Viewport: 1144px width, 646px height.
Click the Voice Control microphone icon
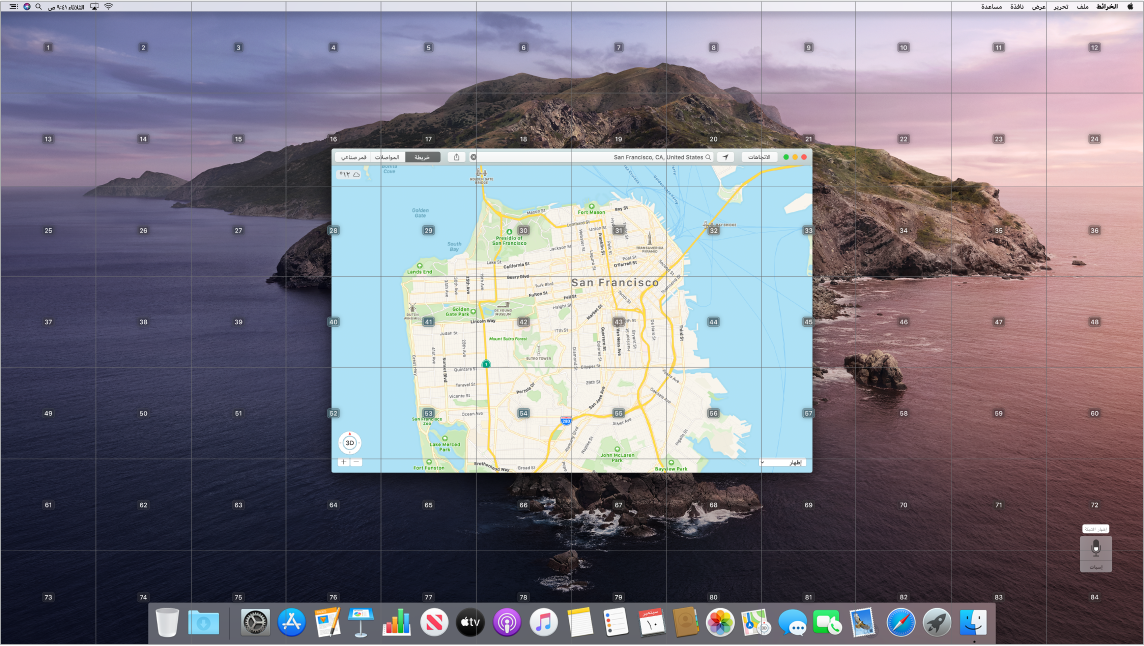point(1096,548)
